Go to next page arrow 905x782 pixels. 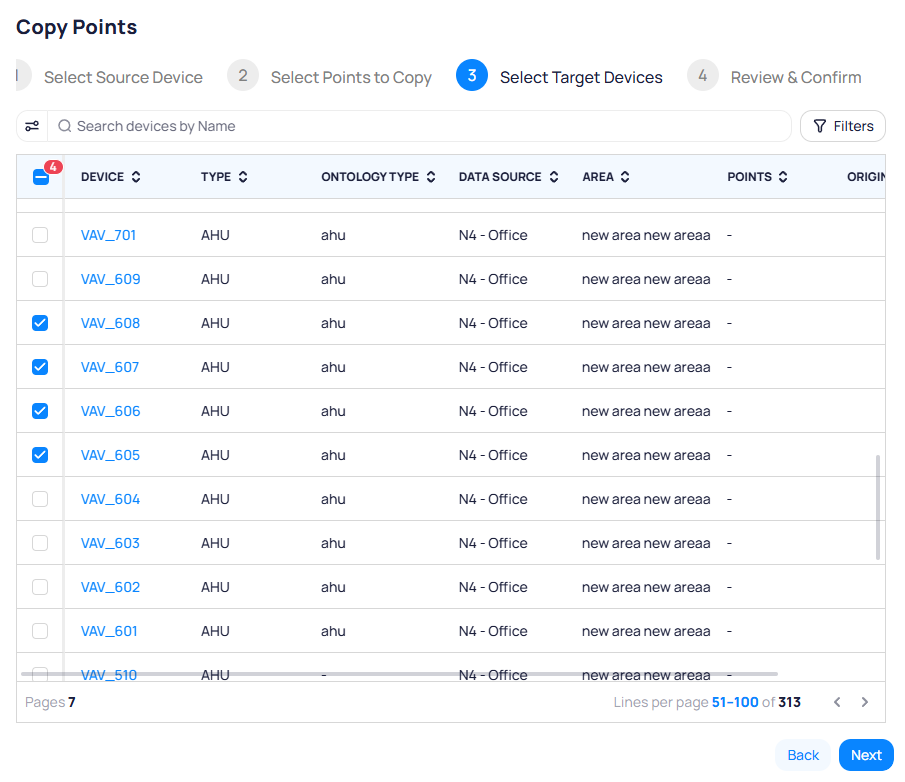(x=865, y=702)
